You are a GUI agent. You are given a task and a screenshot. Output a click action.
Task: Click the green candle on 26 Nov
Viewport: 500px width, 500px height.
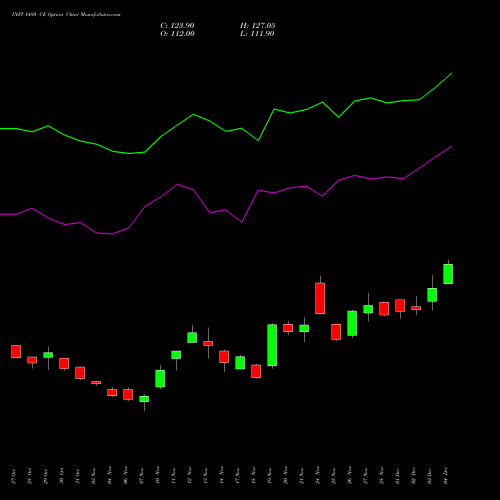pos(352,323)
